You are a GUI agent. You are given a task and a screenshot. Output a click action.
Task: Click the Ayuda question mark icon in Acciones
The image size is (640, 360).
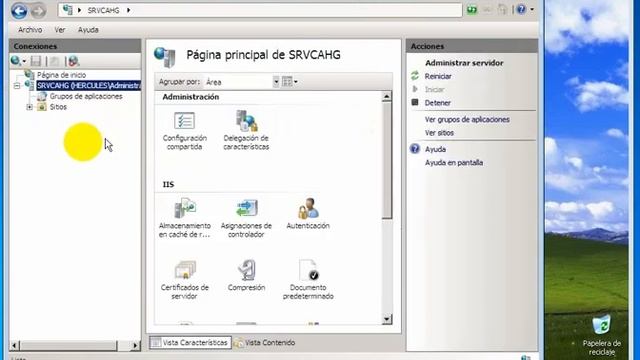(x=415, y=149)
